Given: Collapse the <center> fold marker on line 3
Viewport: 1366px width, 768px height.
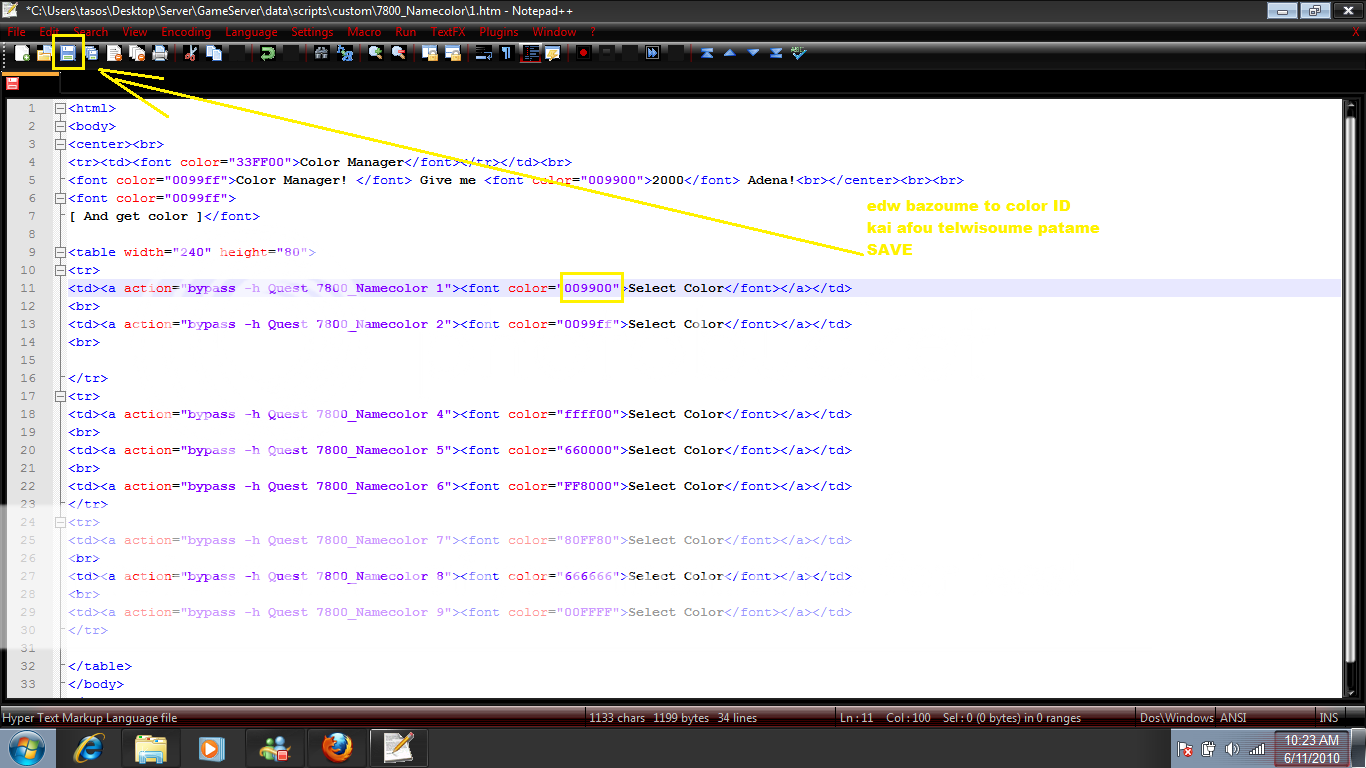Looking at the screenshot, I should pos(60,144).
